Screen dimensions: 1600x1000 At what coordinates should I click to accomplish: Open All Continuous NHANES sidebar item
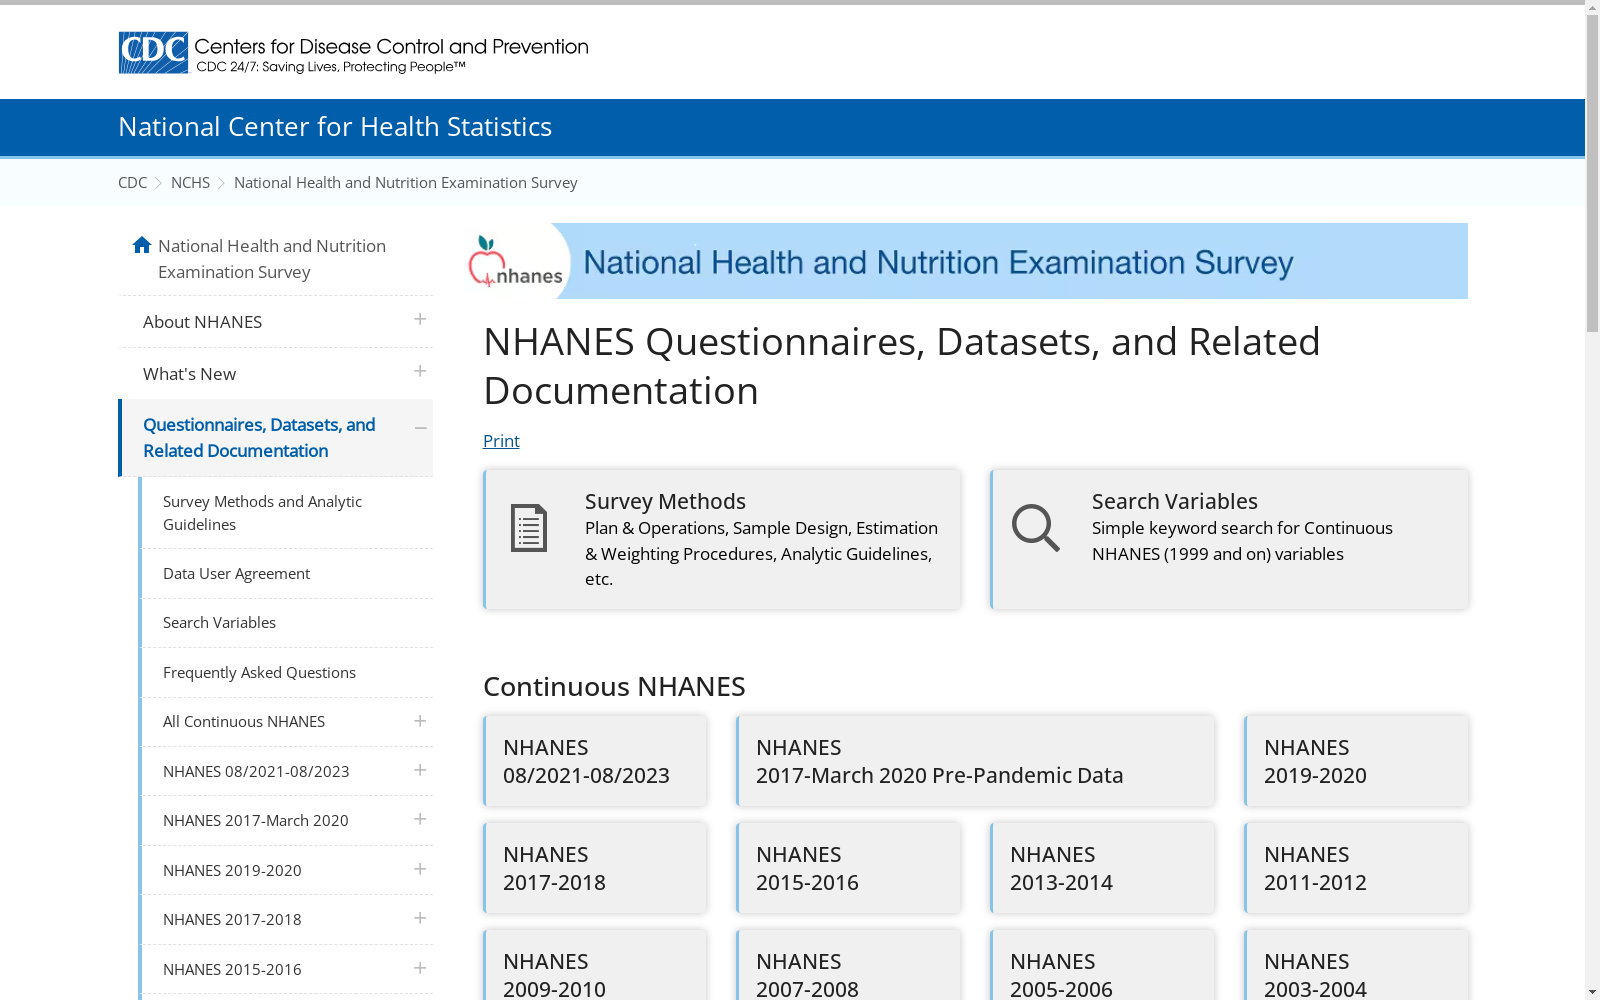tap(244, 721)
